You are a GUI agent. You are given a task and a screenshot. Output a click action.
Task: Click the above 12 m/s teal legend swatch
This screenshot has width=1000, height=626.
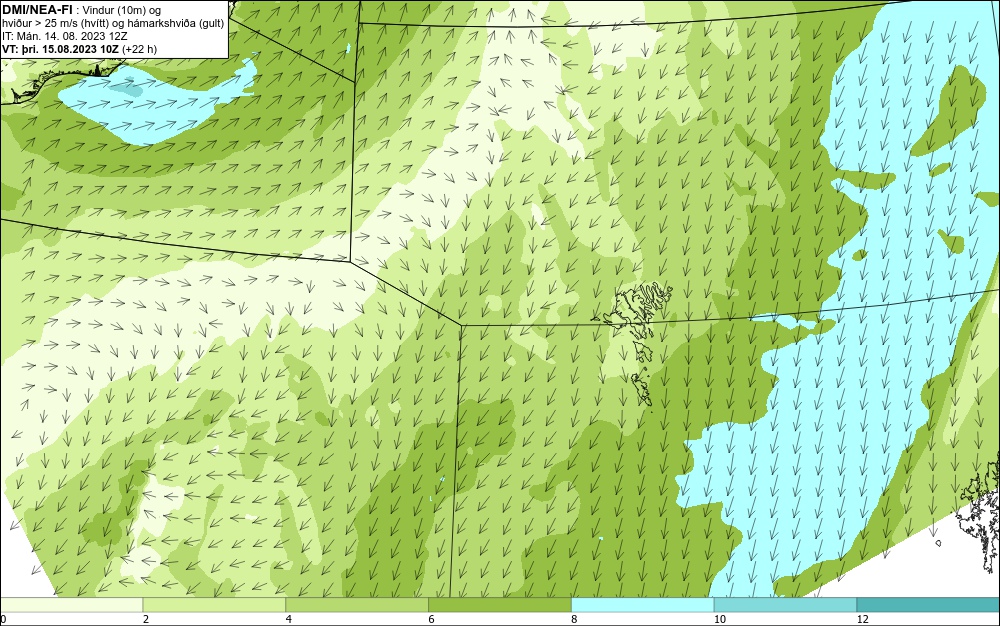[x=929, y=605]
